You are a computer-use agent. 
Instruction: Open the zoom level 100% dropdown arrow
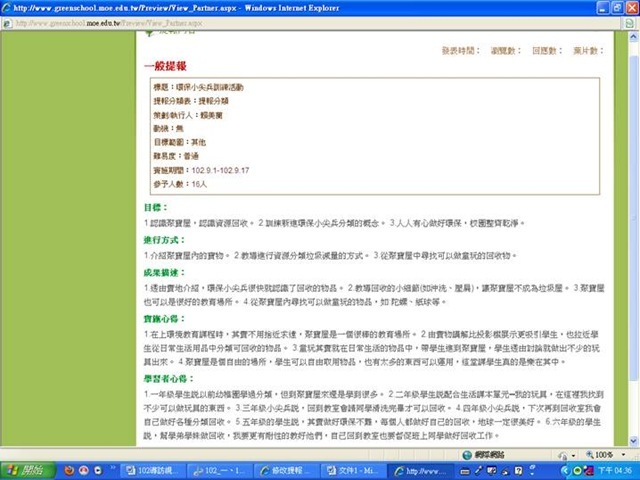[x=624, y=454]
